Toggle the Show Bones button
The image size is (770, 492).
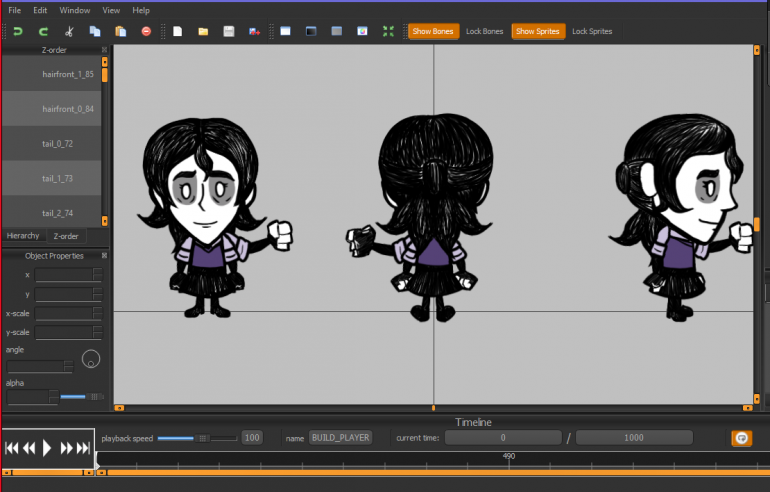(x=433, y=32)
